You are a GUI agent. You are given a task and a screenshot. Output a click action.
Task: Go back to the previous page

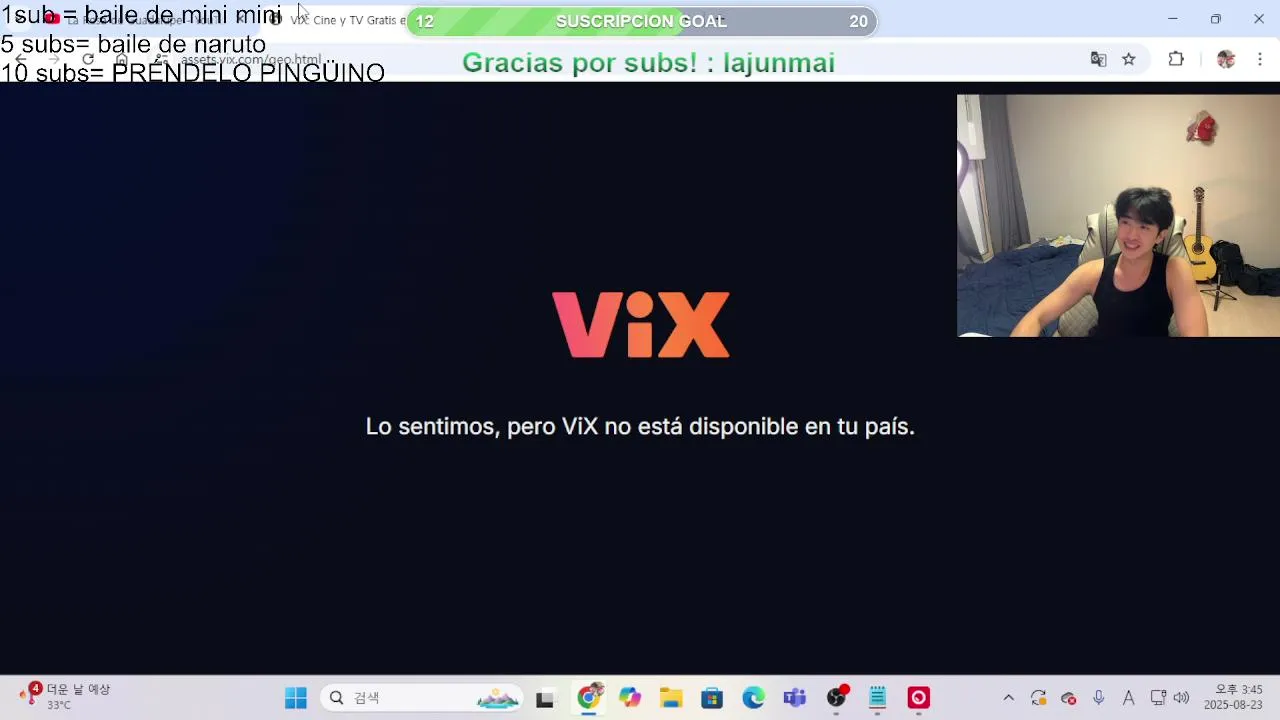coord(21,59)
